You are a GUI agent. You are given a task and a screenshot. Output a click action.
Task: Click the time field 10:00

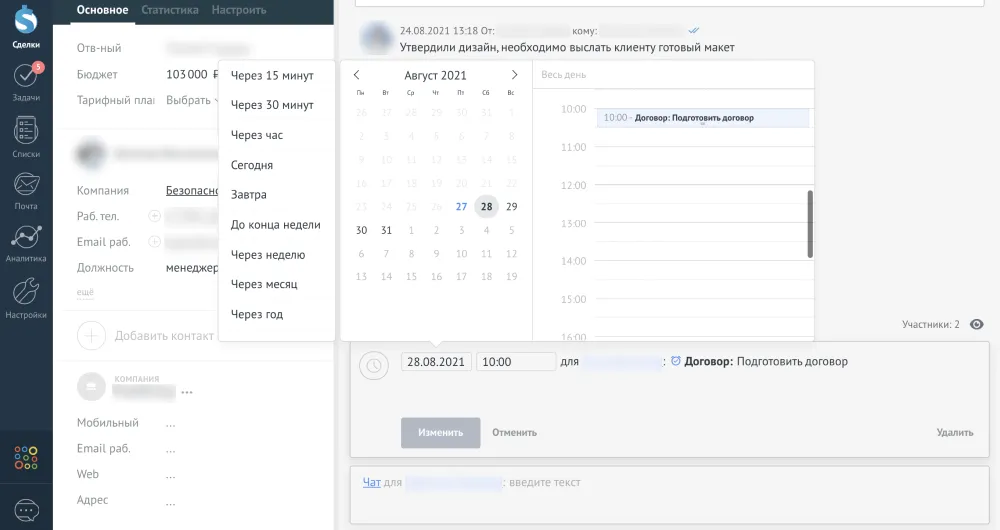[x=516, y=362]
